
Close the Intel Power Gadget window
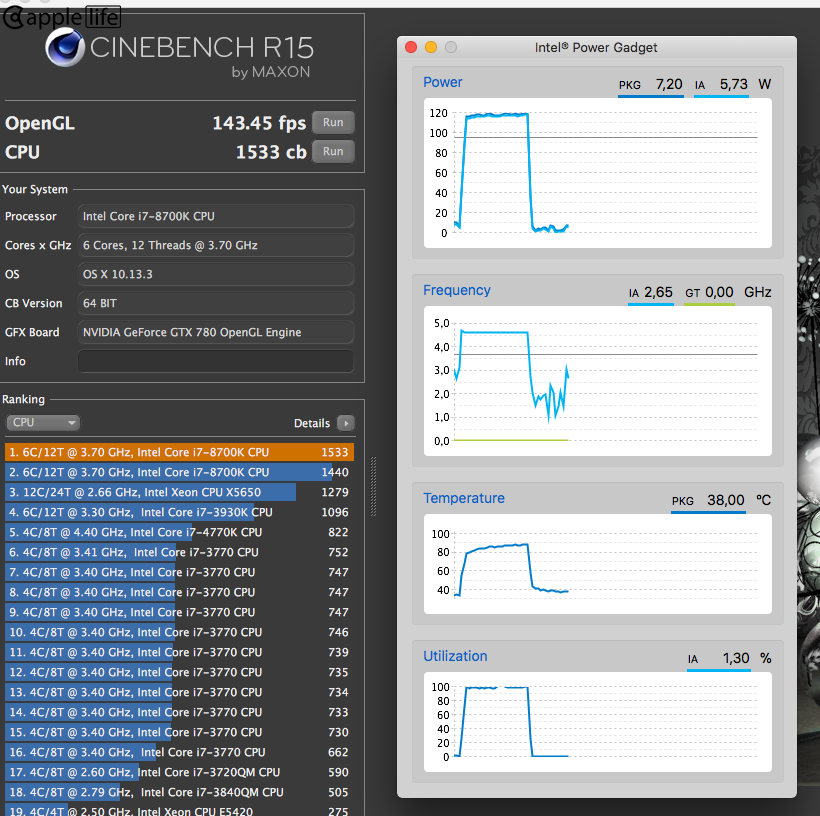point(411,48)
